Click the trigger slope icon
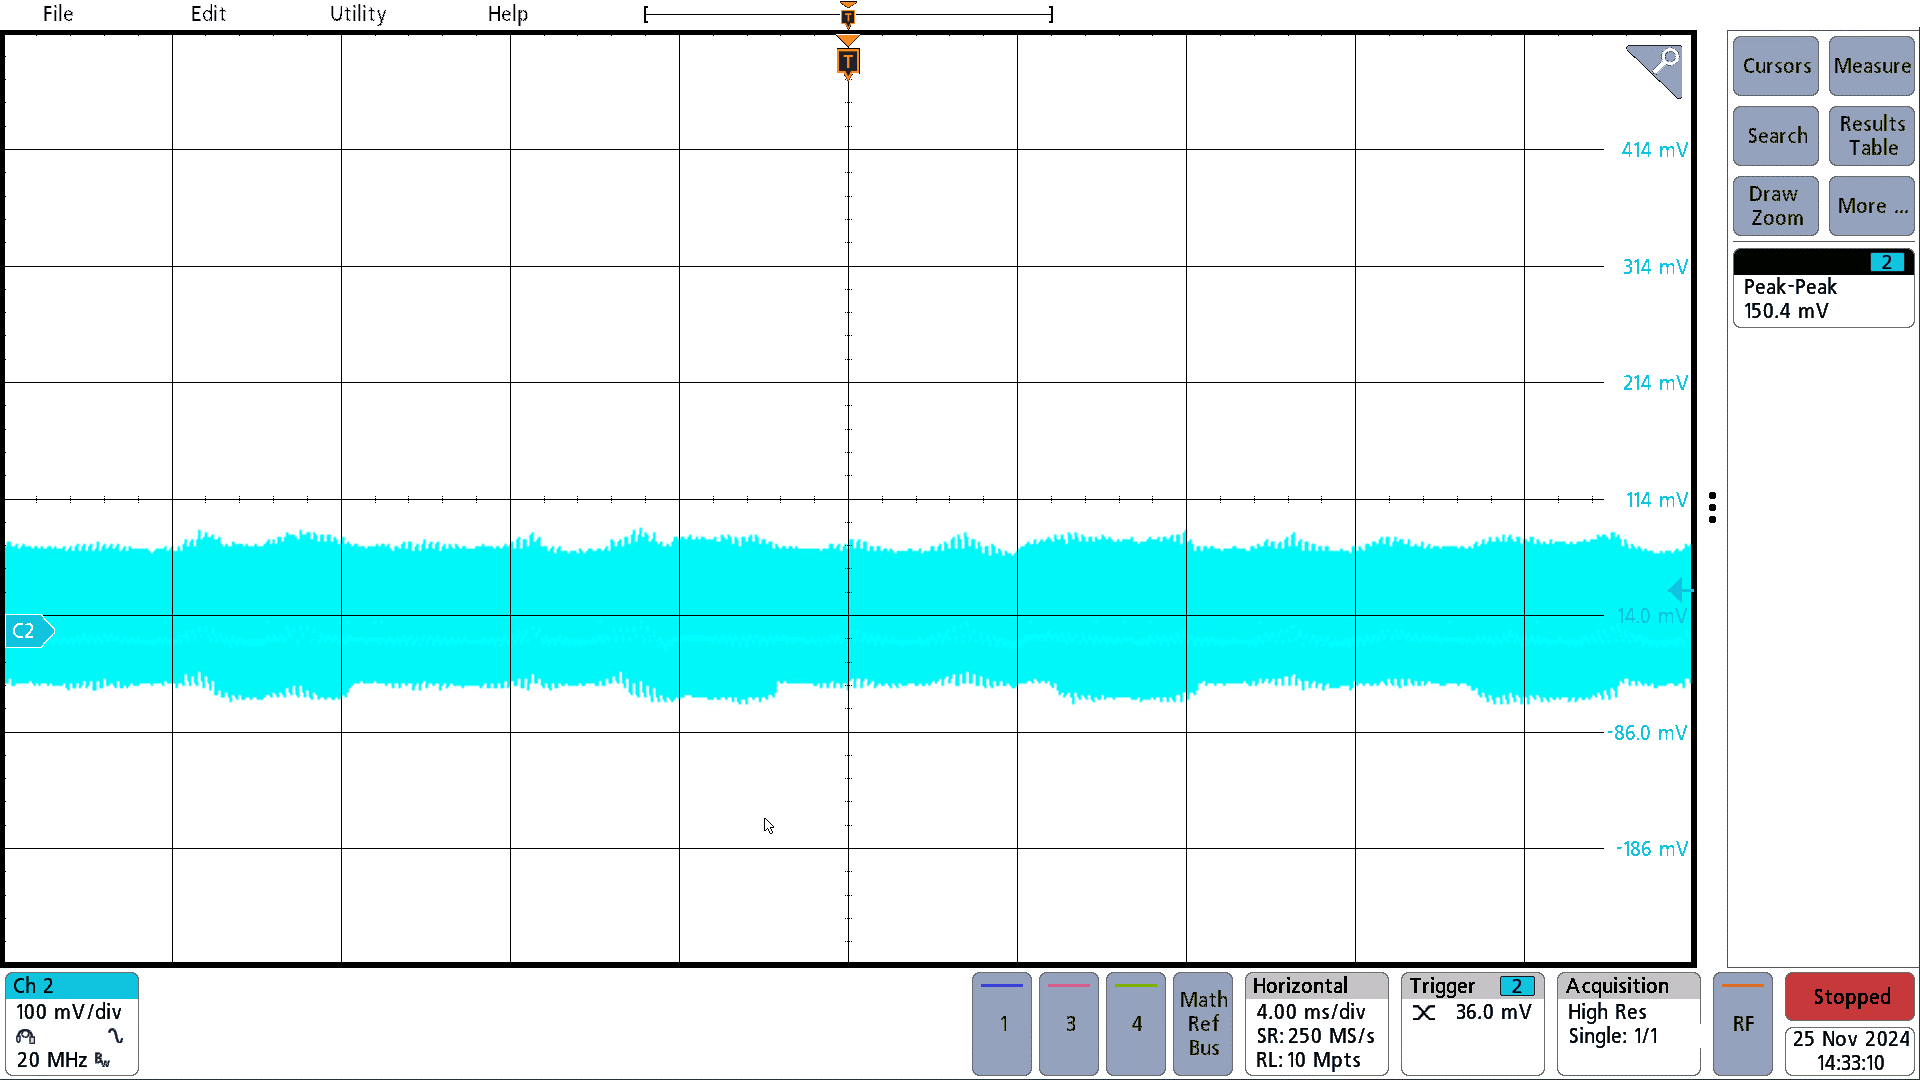This screenshot has width=1920, height=1080. point(1424,1013)
